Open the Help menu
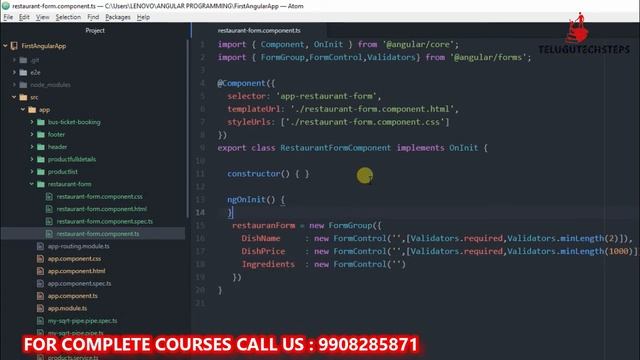Screen dimensions: 640x360 [x=143, y=17]
